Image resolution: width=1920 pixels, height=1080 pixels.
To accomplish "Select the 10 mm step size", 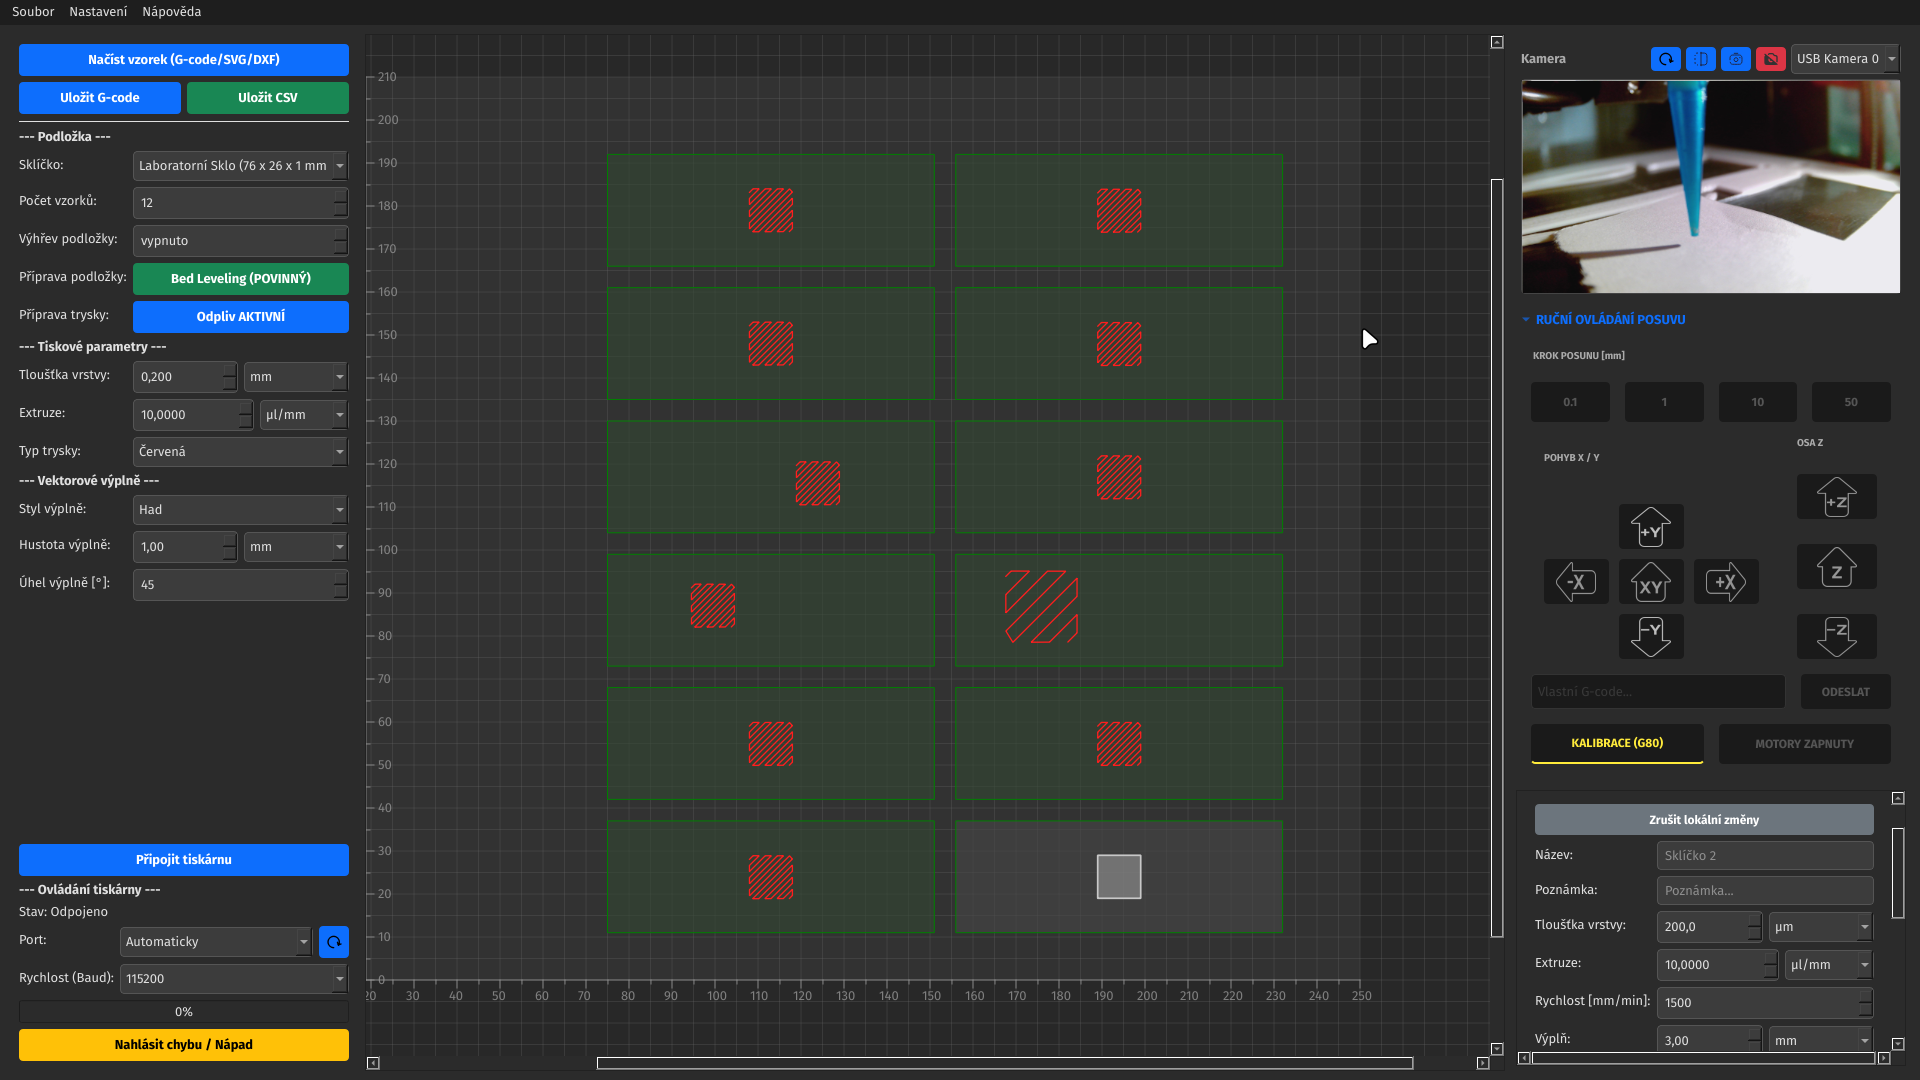I will [x=1757, y=402].
